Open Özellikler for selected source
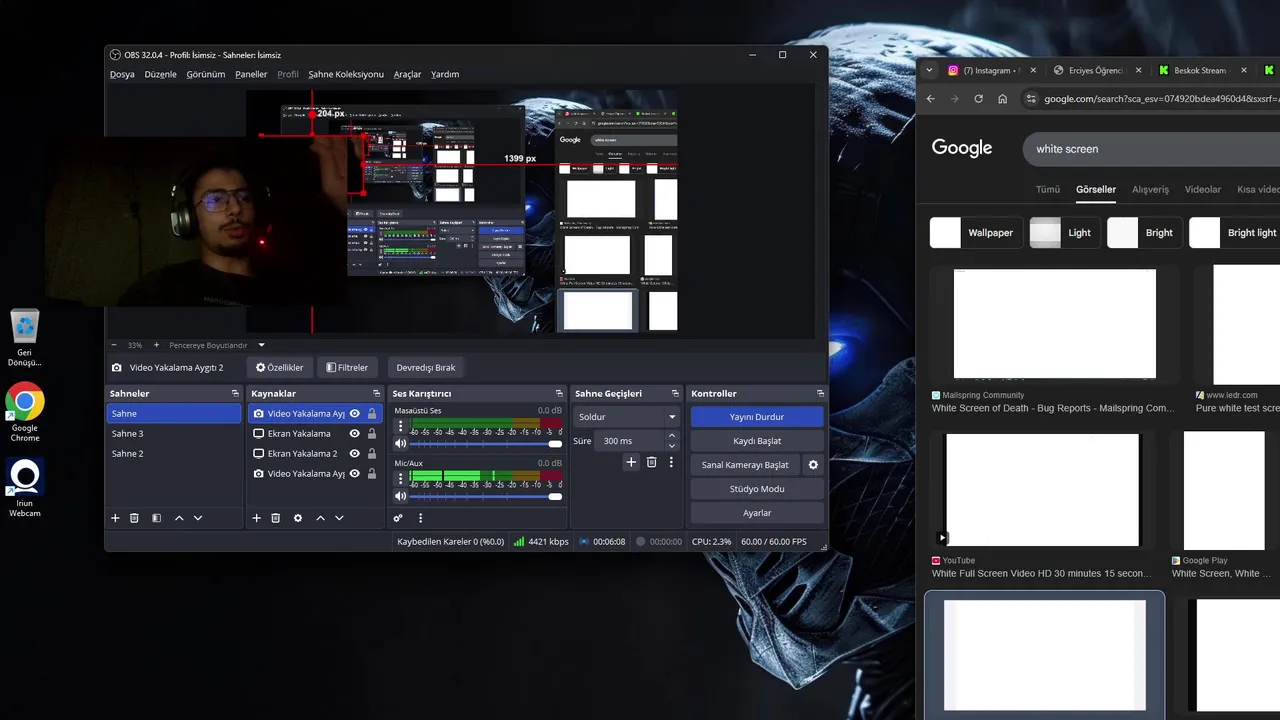Image resolution: width=1280 pixels, height=720 pixels. tap(279, 367)
